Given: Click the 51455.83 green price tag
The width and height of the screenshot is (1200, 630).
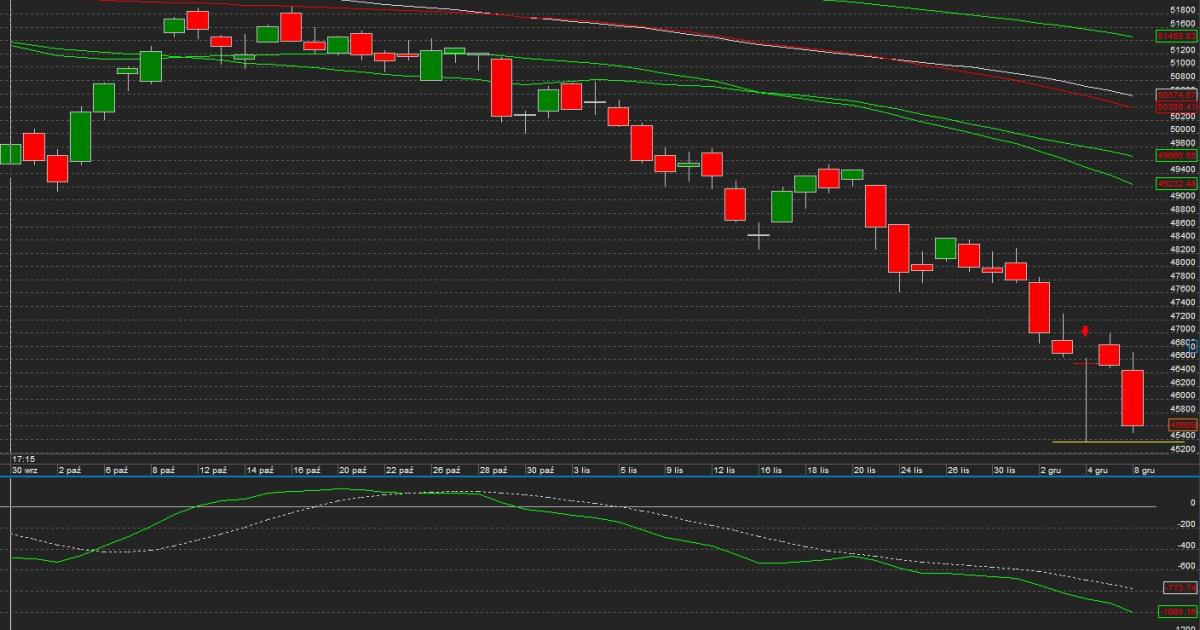Looking at the screenshot, I should 1176,36.
